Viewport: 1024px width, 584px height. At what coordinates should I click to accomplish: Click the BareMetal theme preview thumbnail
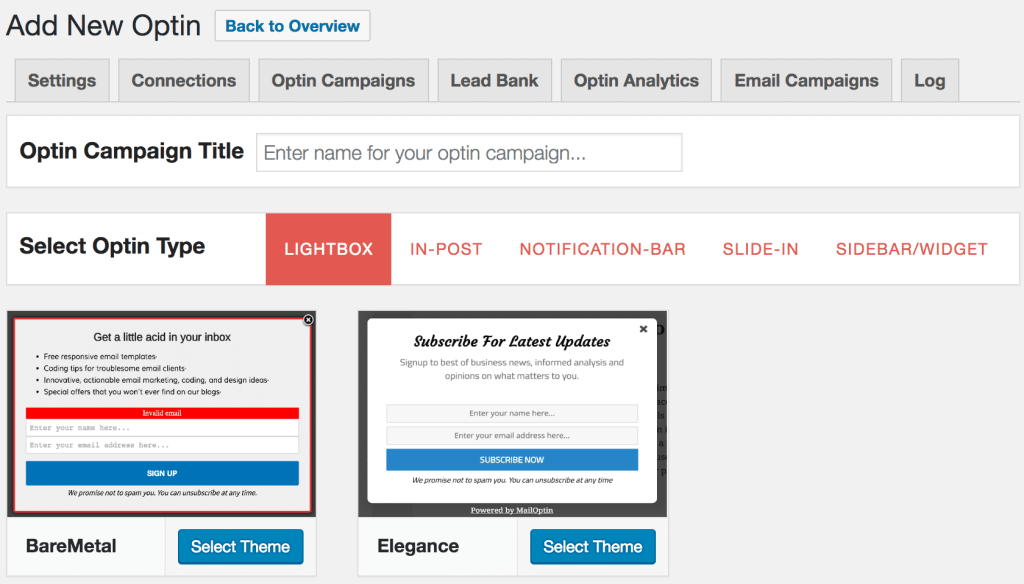(162, 414)
